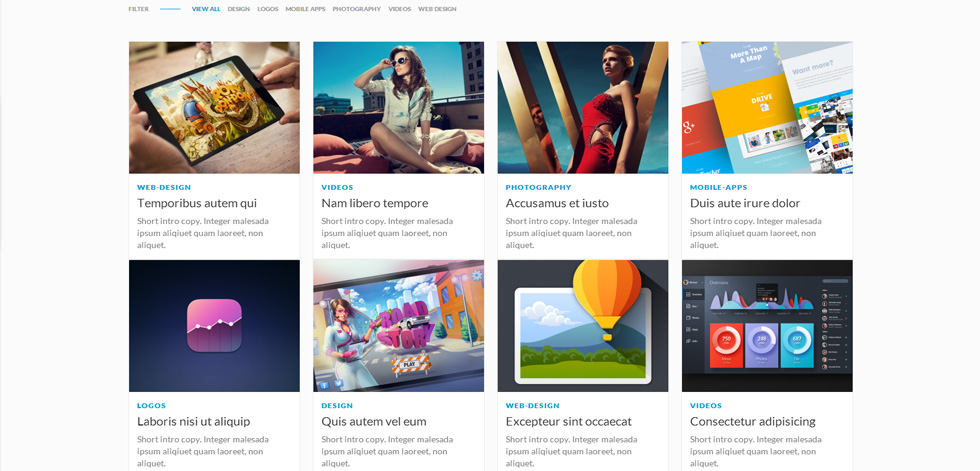980x471 pixels.
Task: Click intro copy under Laboris nisi ut aliquip
Action: click(x=203, y=452)
